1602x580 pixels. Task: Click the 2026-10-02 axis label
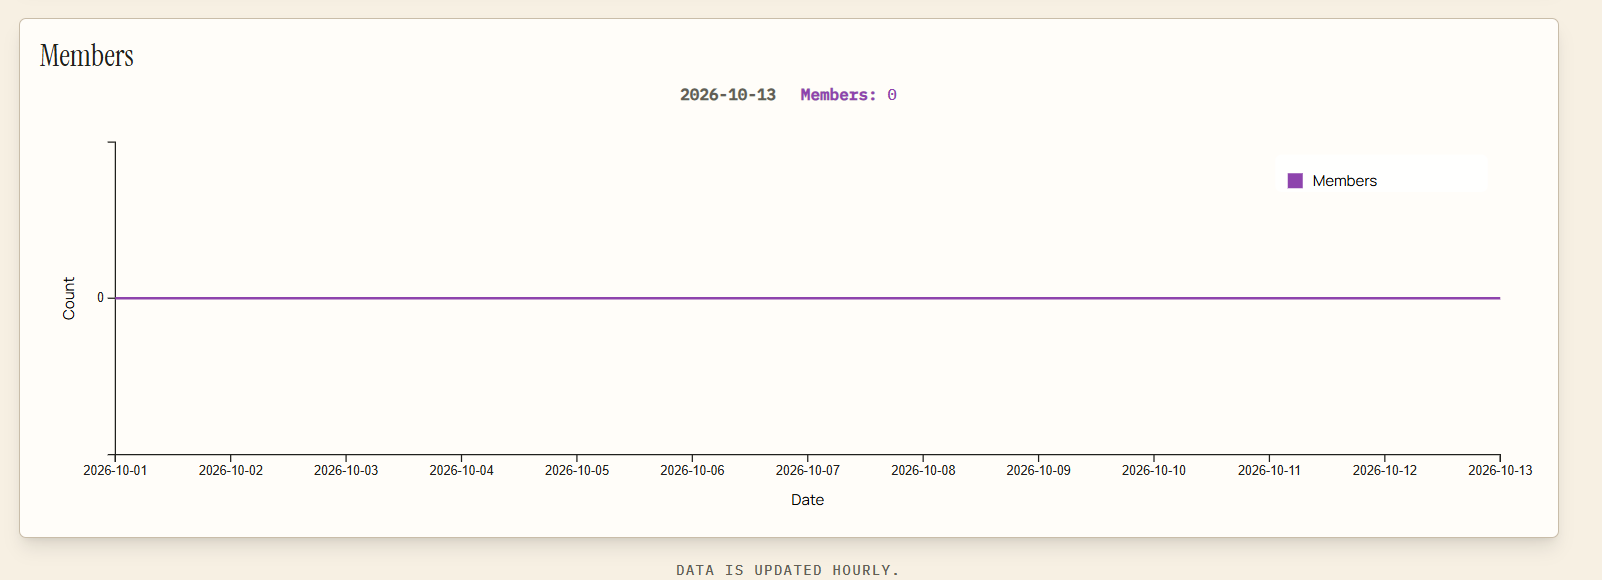click(231, 470)
